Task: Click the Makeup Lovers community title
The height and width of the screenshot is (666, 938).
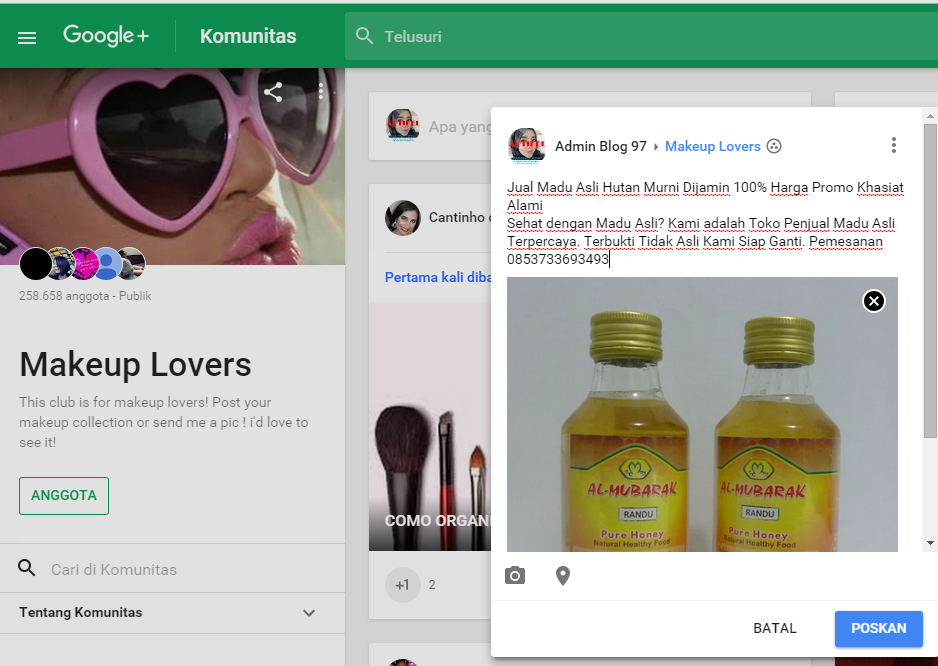Action: 135,364
